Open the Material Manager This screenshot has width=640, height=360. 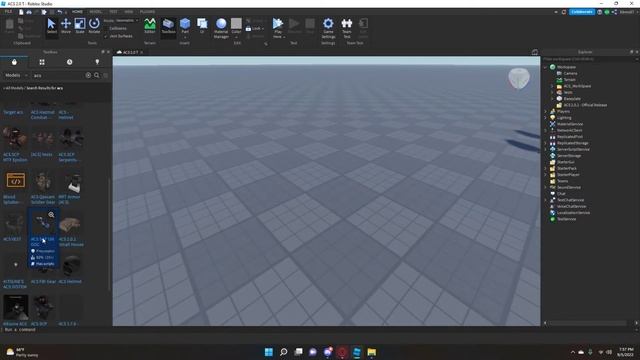click(221, 28)
